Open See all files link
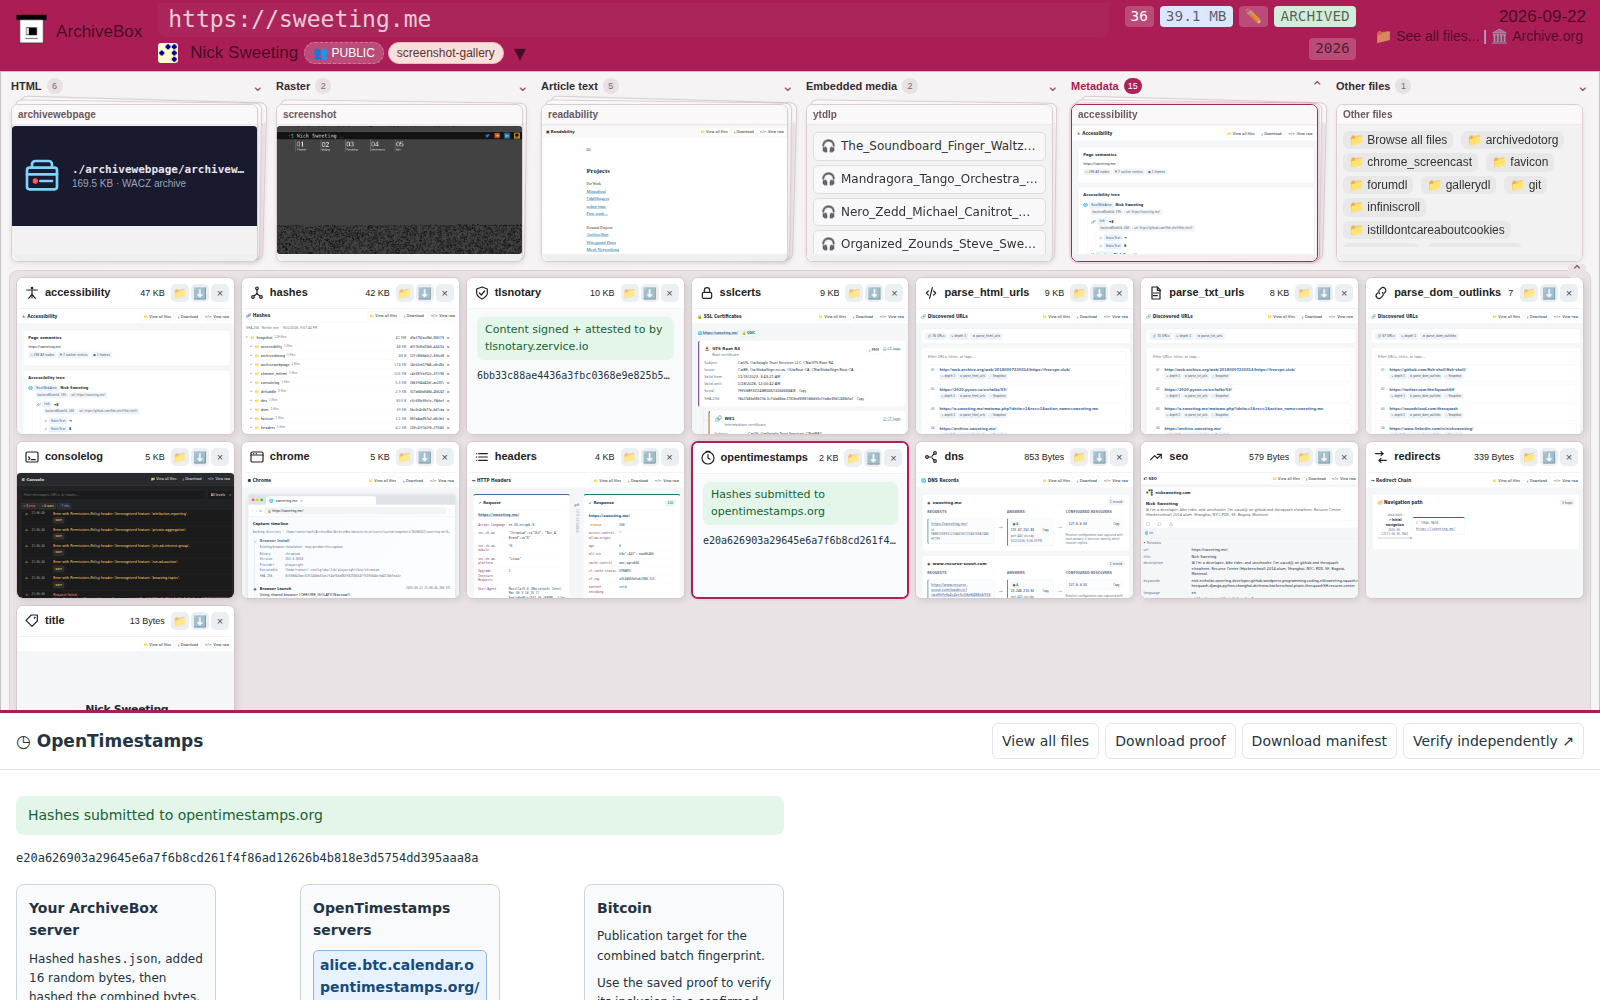This screenshot has width=1600, height=1000. (x=1428, y=36)
